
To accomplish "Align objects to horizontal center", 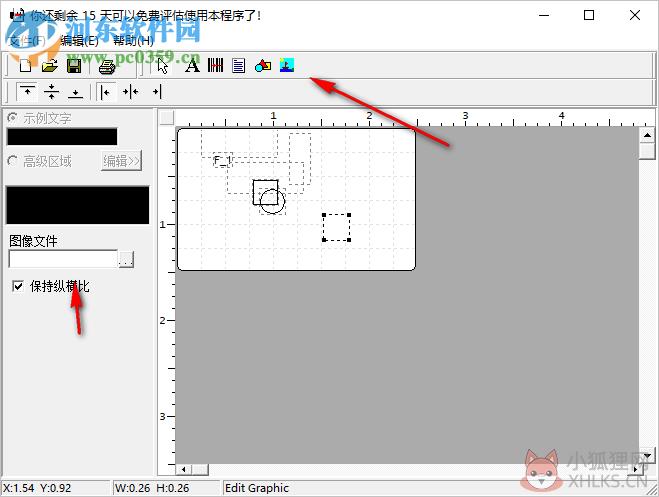I will click(x=130, y=92).
